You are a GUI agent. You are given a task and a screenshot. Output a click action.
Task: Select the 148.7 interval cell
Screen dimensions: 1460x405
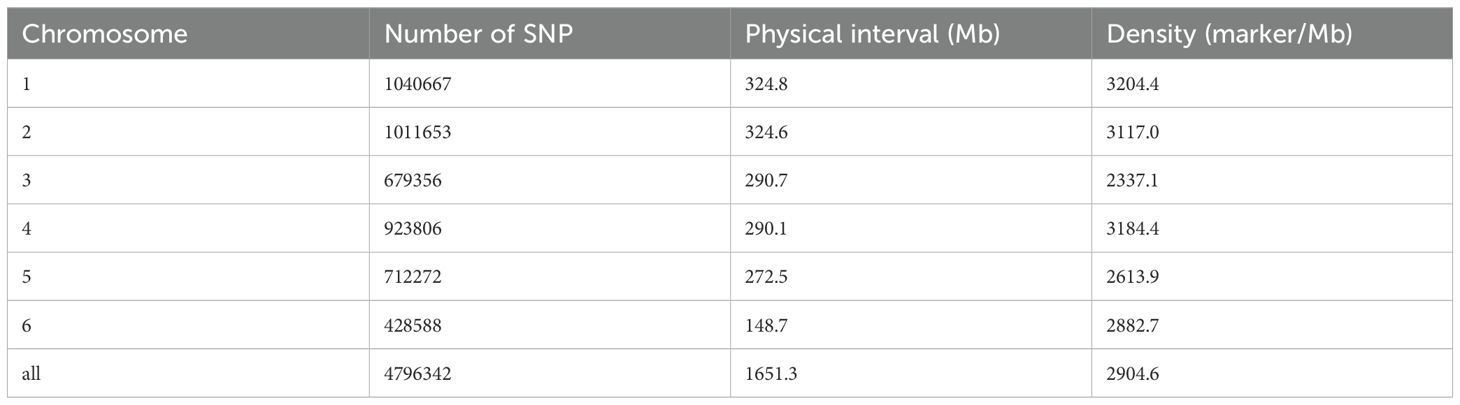point(765,325)
